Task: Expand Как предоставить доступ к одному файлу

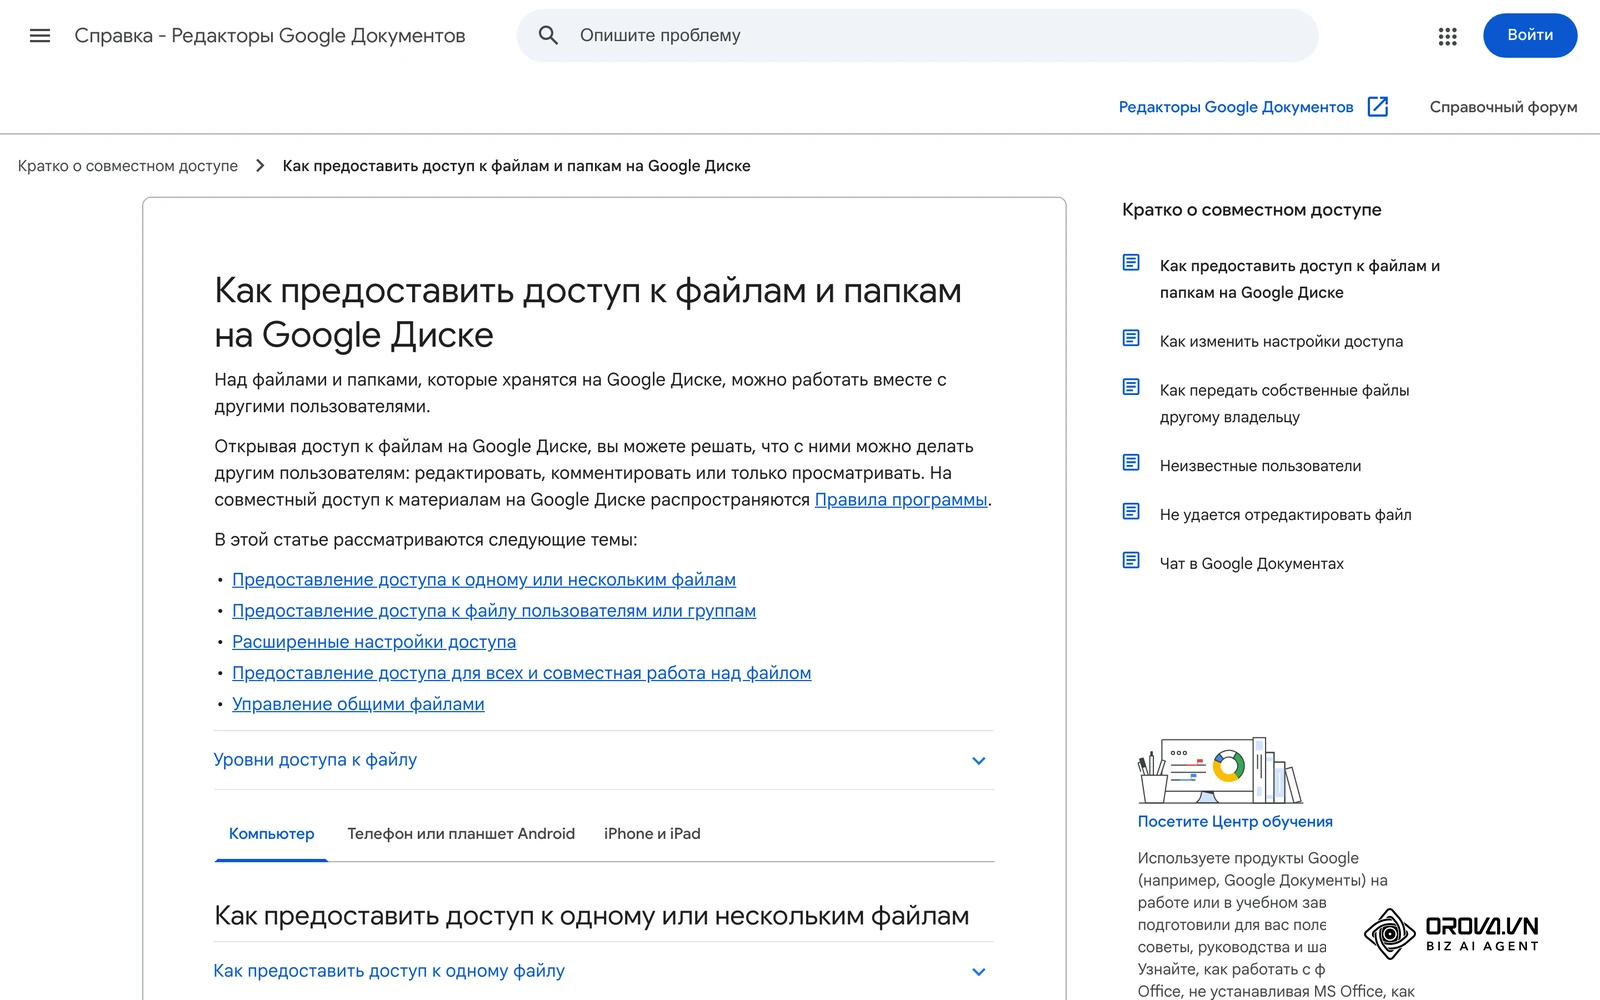Action: coord(604,971)
